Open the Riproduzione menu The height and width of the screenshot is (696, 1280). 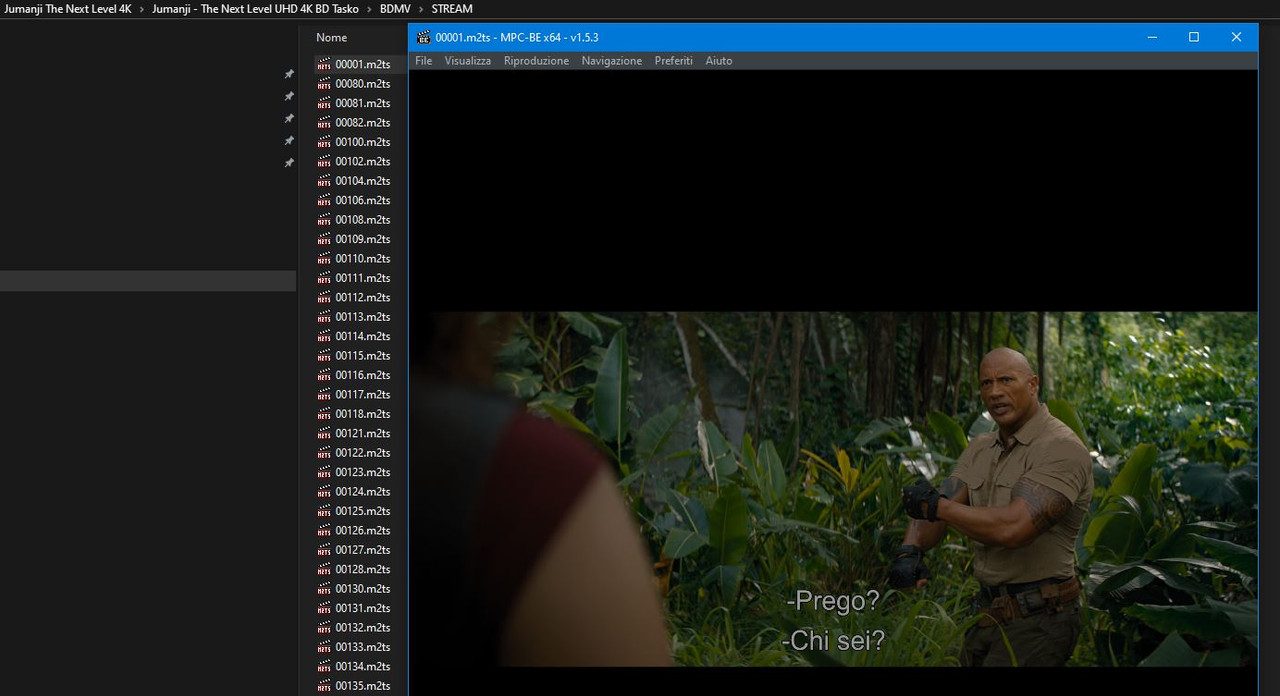pos(536,61)
